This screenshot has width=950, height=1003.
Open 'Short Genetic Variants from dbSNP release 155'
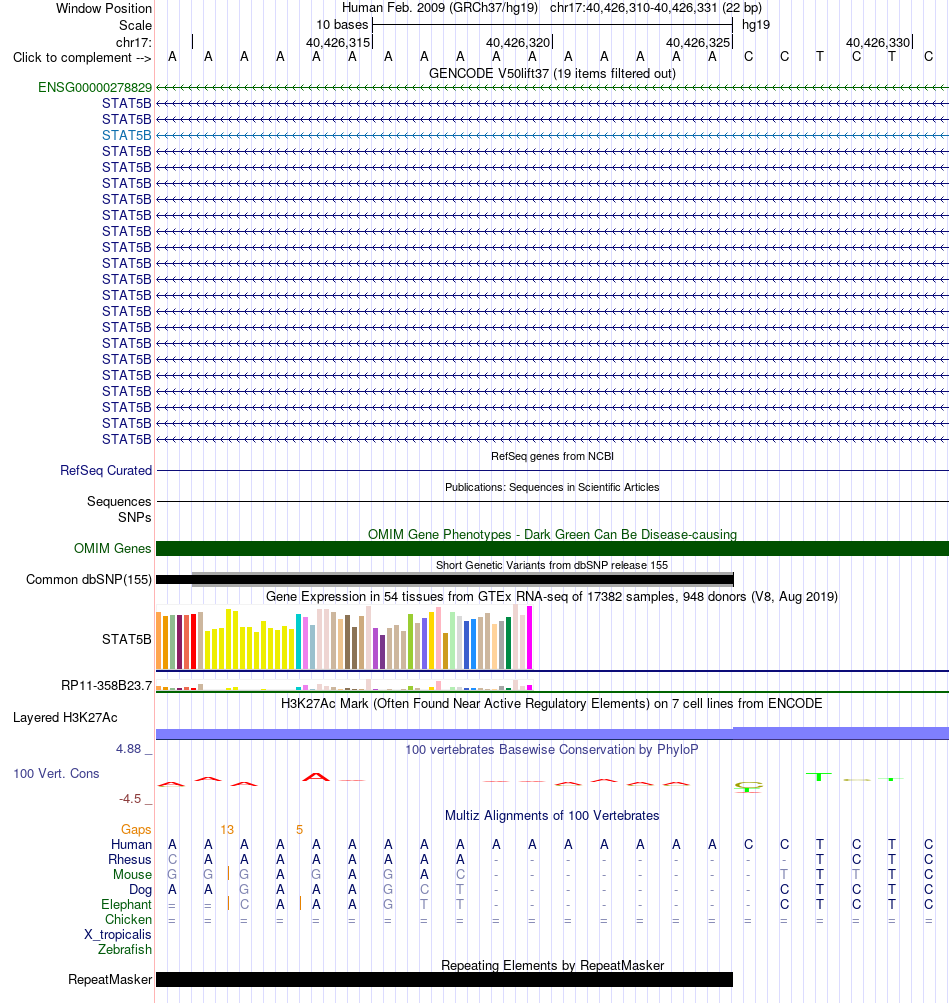pyautogui.click(x=552, y=565)
